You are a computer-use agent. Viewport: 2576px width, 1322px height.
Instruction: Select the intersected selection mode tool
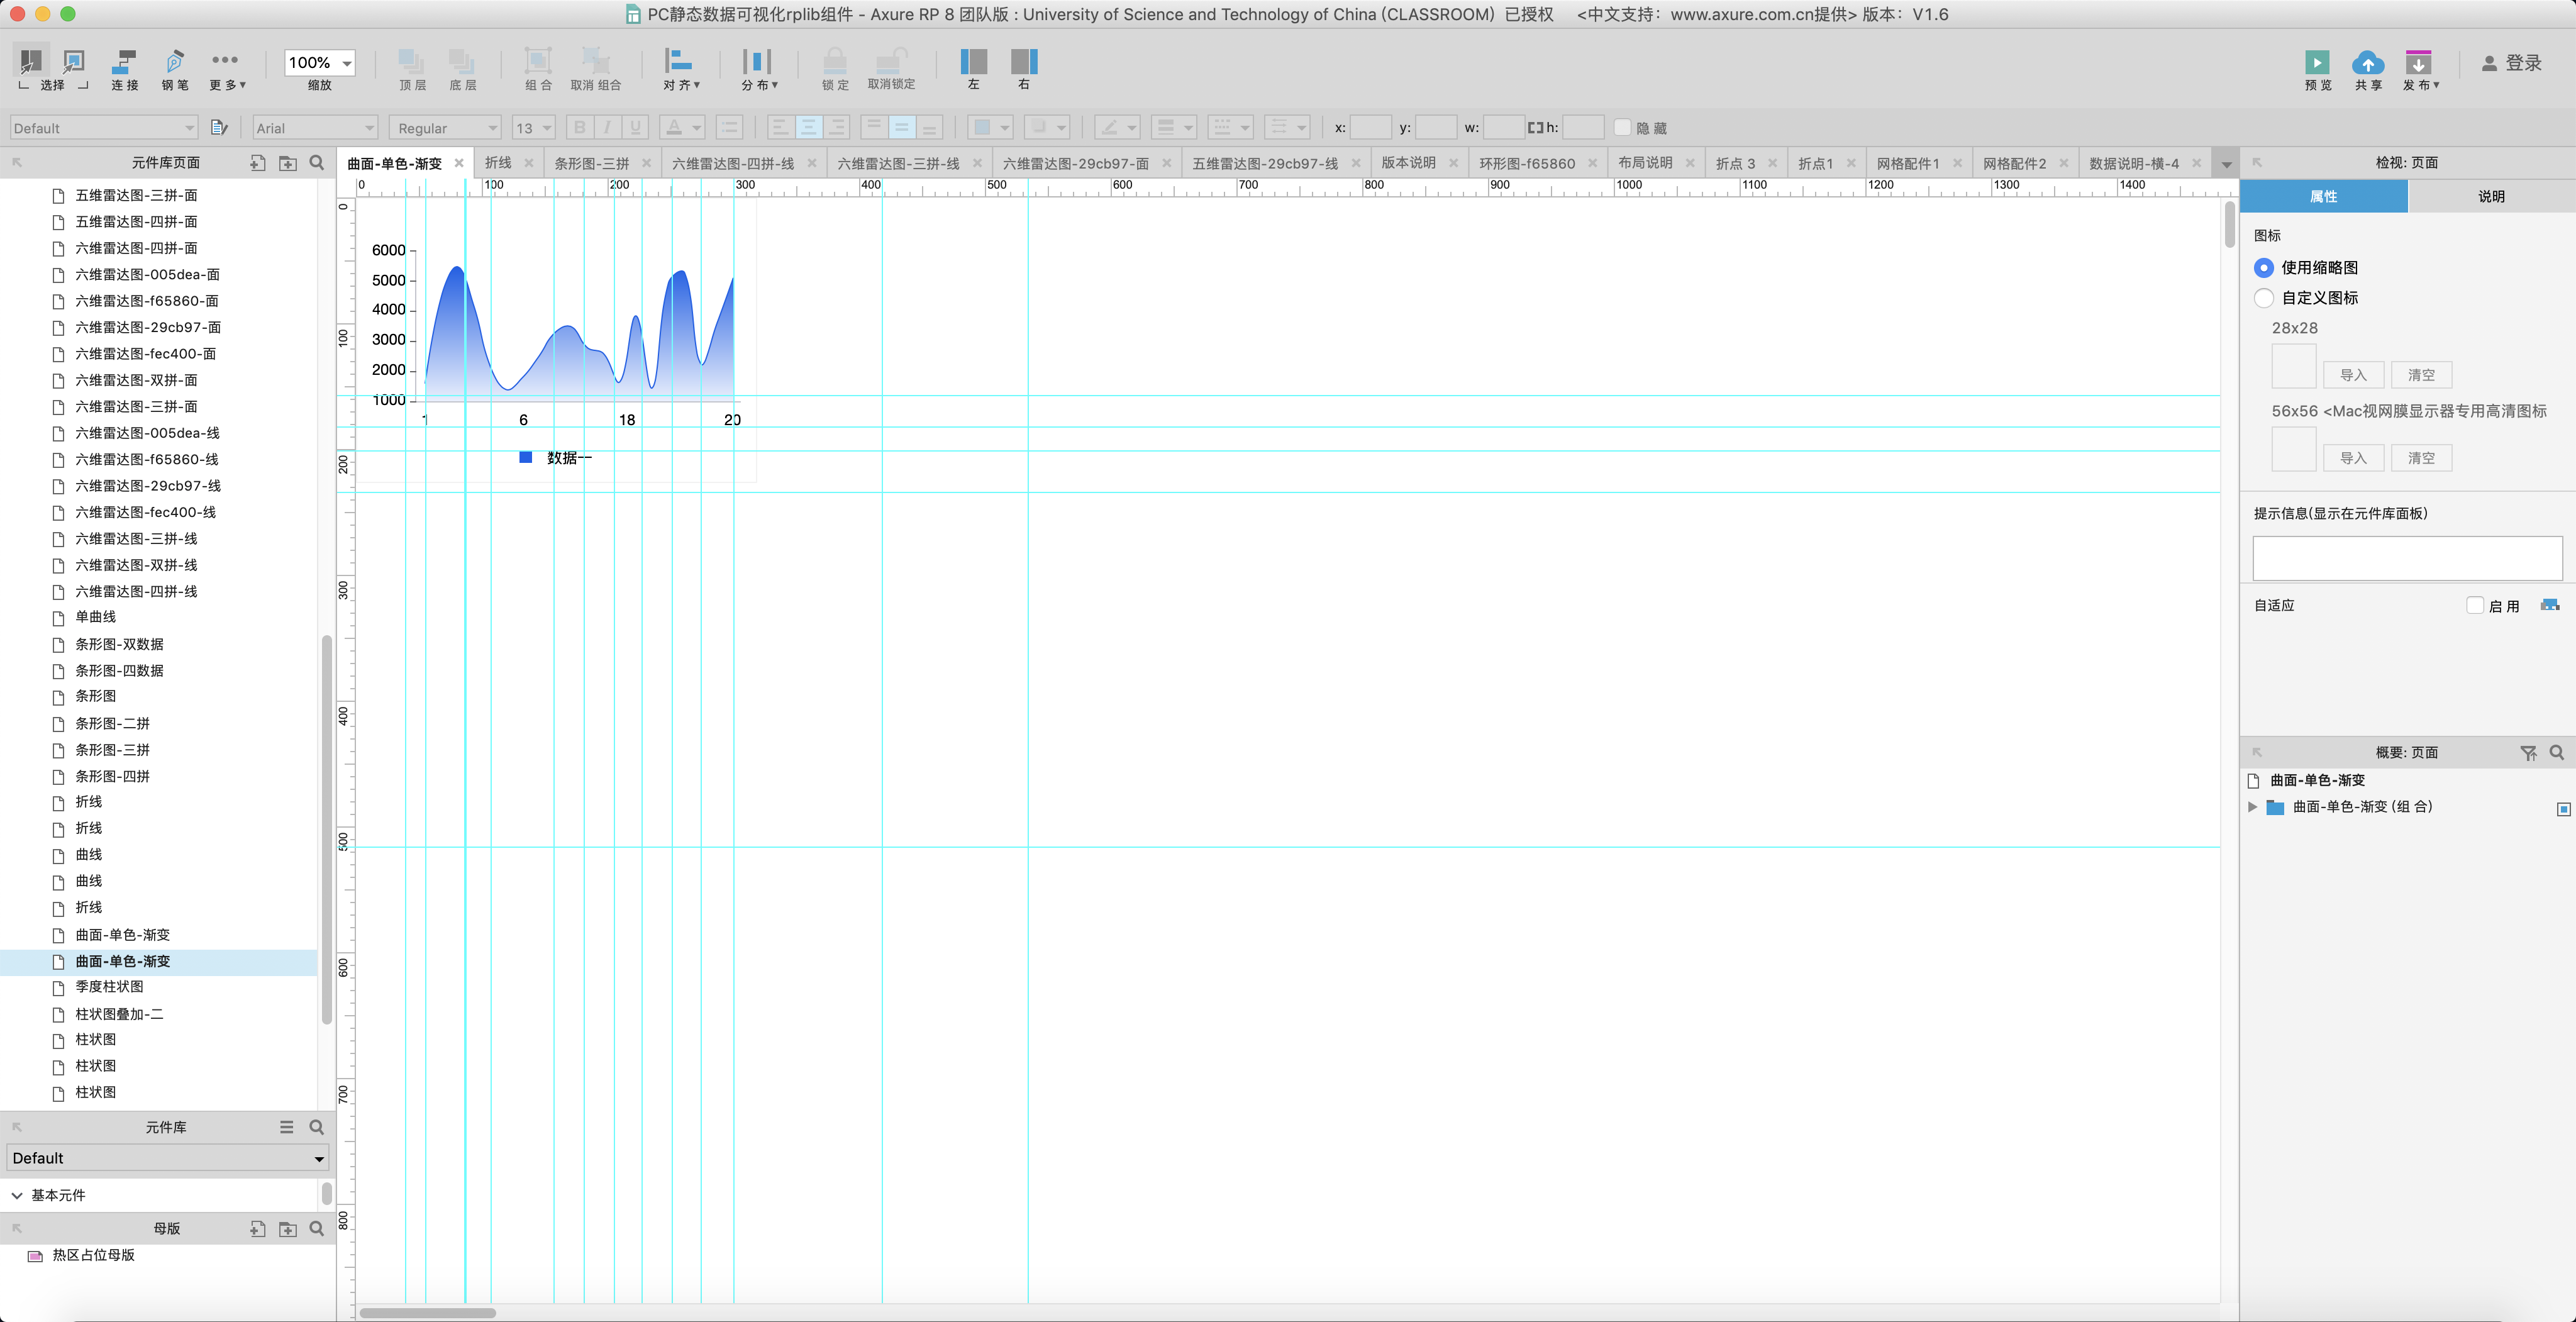[x=30, y=62]
